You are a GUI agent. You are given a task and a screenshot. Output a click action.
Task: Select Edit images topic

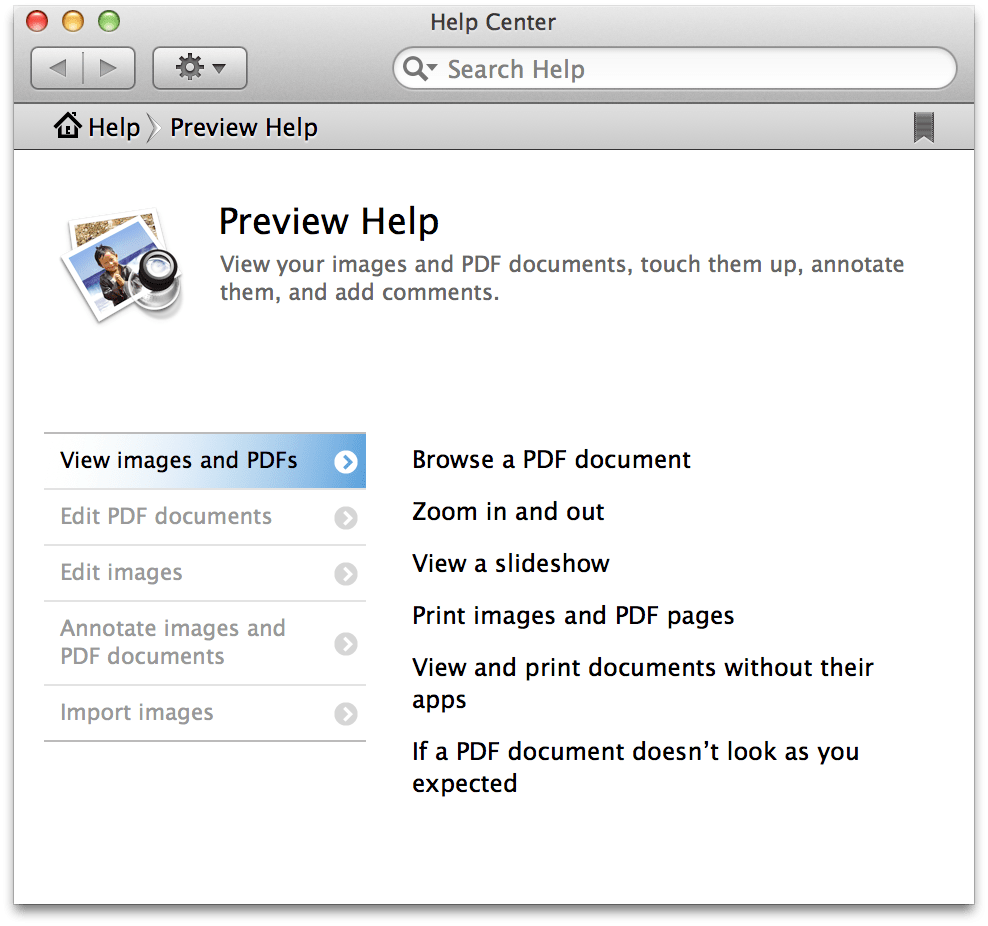click(205, 573)
